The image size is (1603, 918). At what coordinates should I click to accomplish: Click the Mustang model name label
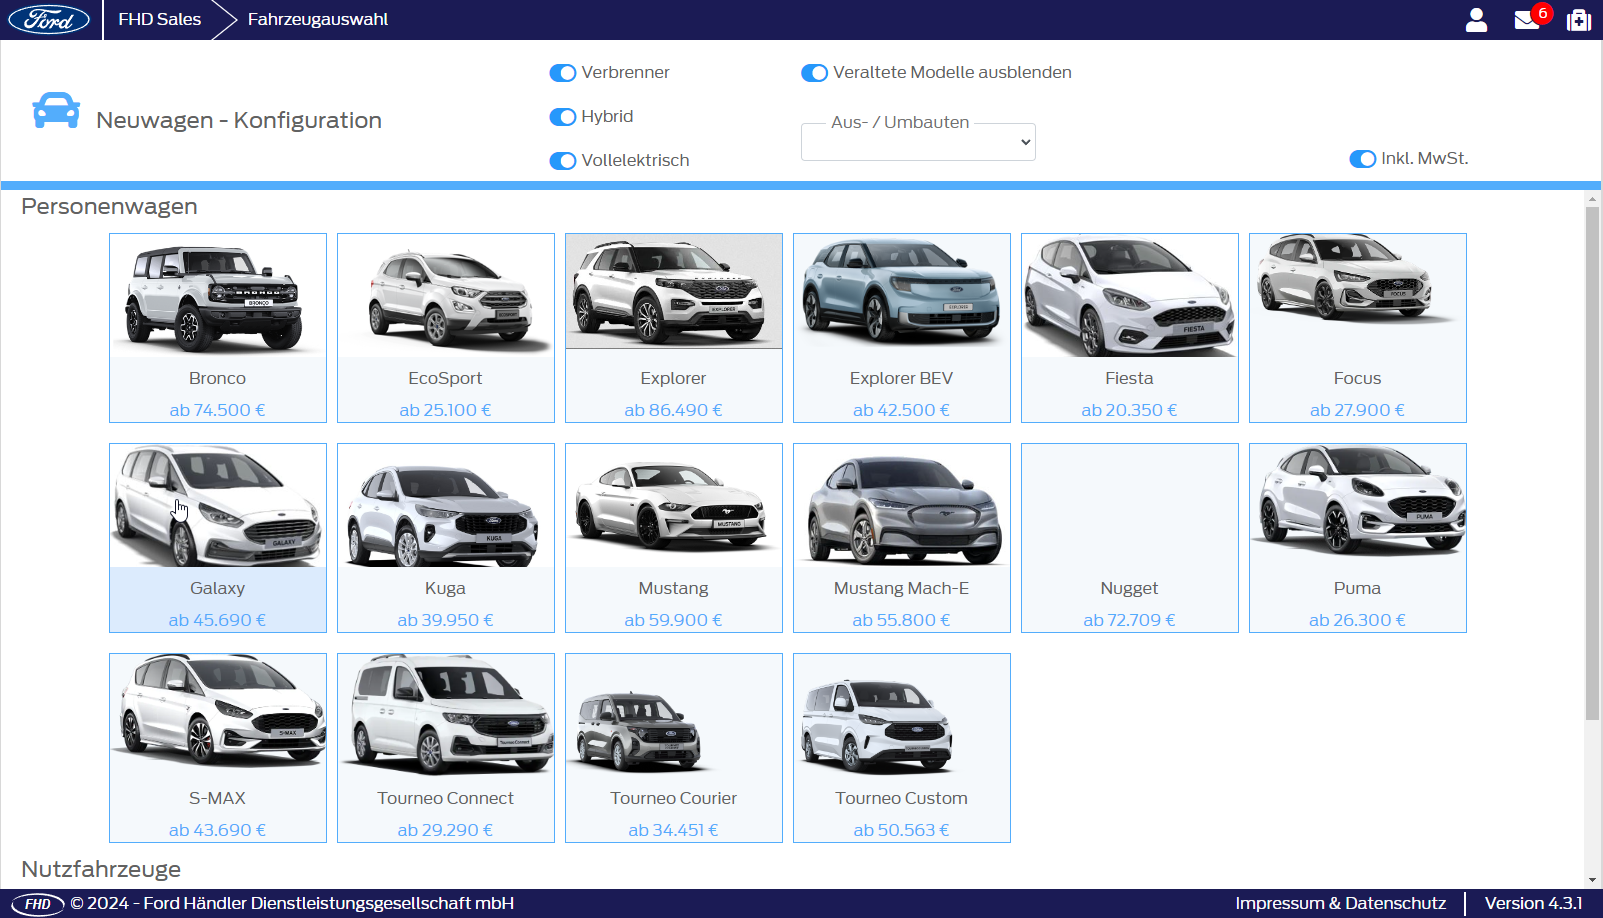point(673,589)
